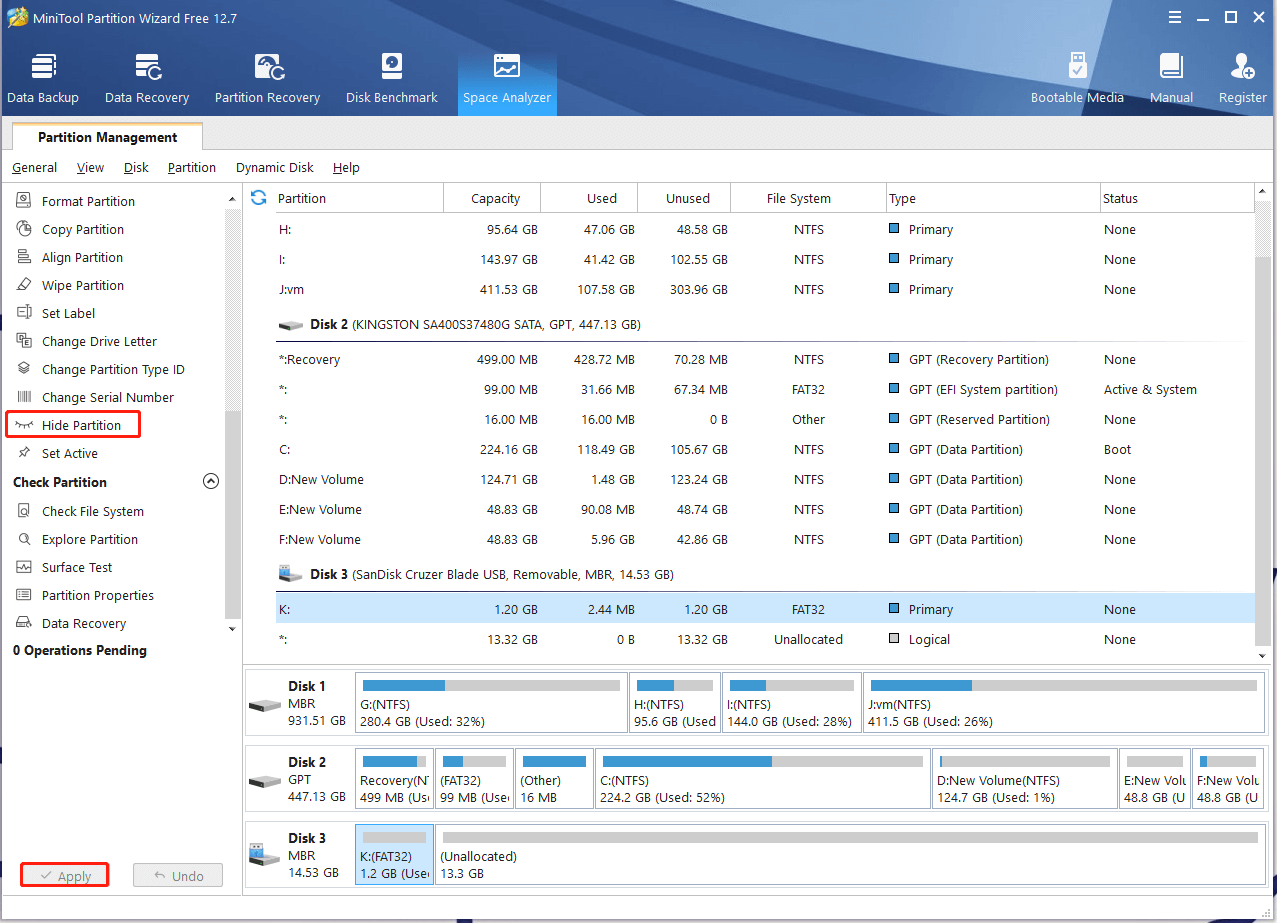Select the Unallocated 13.32 GB row
Screen dimensions: 1277x923
[x=765, y=639]
